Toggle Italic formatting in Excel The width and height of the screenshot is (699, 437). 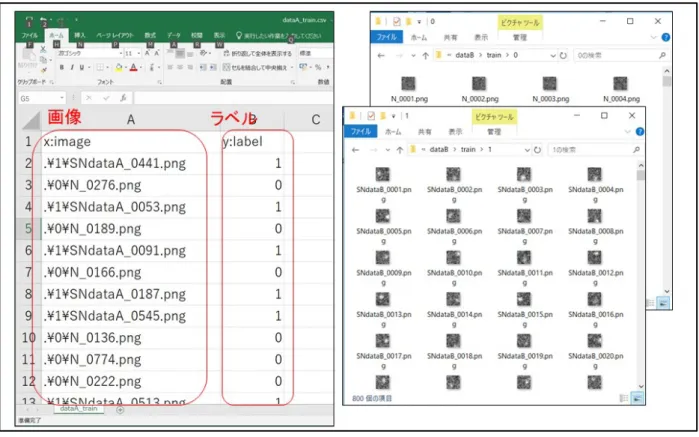click(x=72, y=67)
